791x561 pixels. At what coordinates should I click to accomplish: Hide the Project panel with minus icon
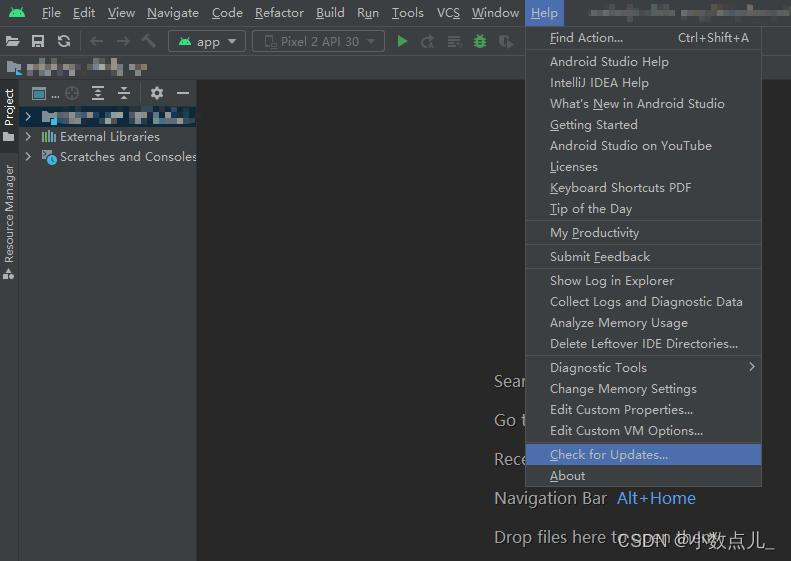click(183, 93)
